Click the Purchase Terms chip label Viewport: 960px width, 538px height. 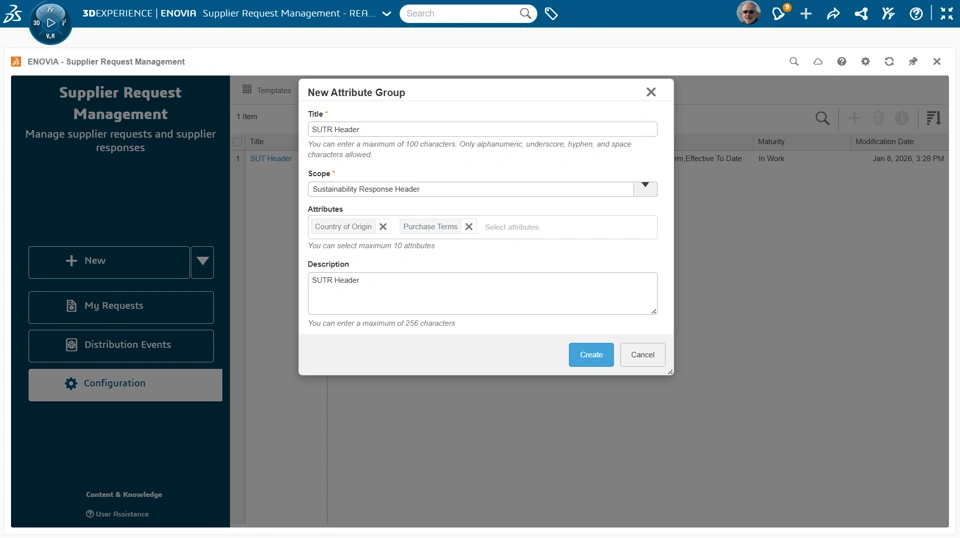[x=430, y=226]
